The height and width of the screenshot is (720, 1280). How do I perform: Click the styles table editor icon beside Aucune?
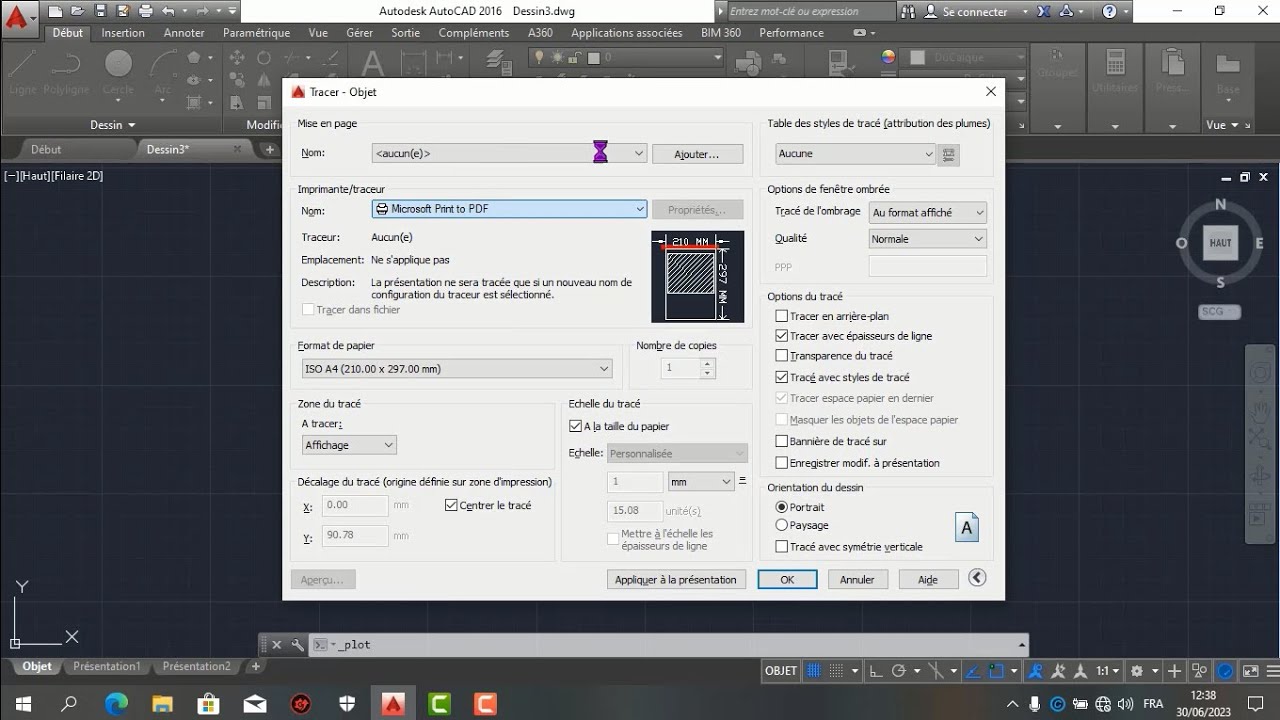950,154
